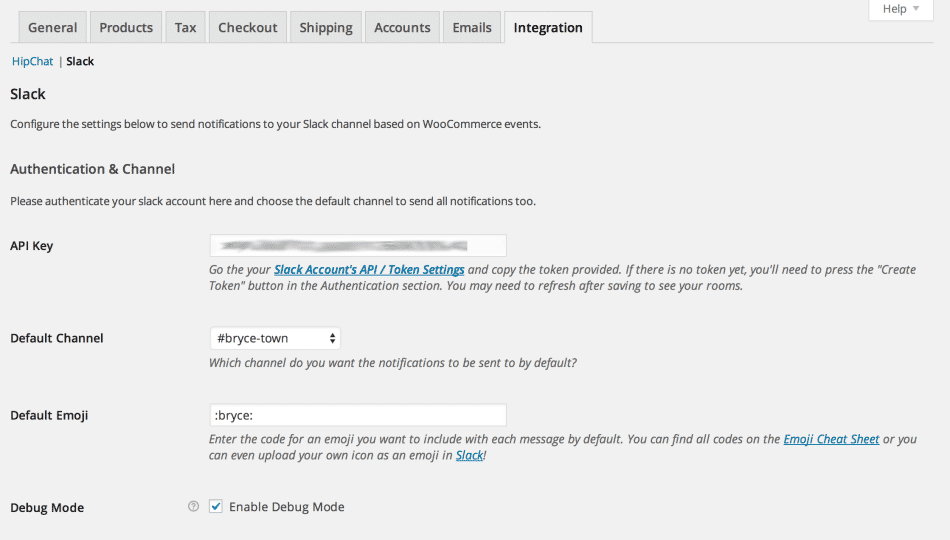The width and height of the screenshot is (950, 540).
Task: Switch to the Emails tab
Action: [x=472, y=27]
